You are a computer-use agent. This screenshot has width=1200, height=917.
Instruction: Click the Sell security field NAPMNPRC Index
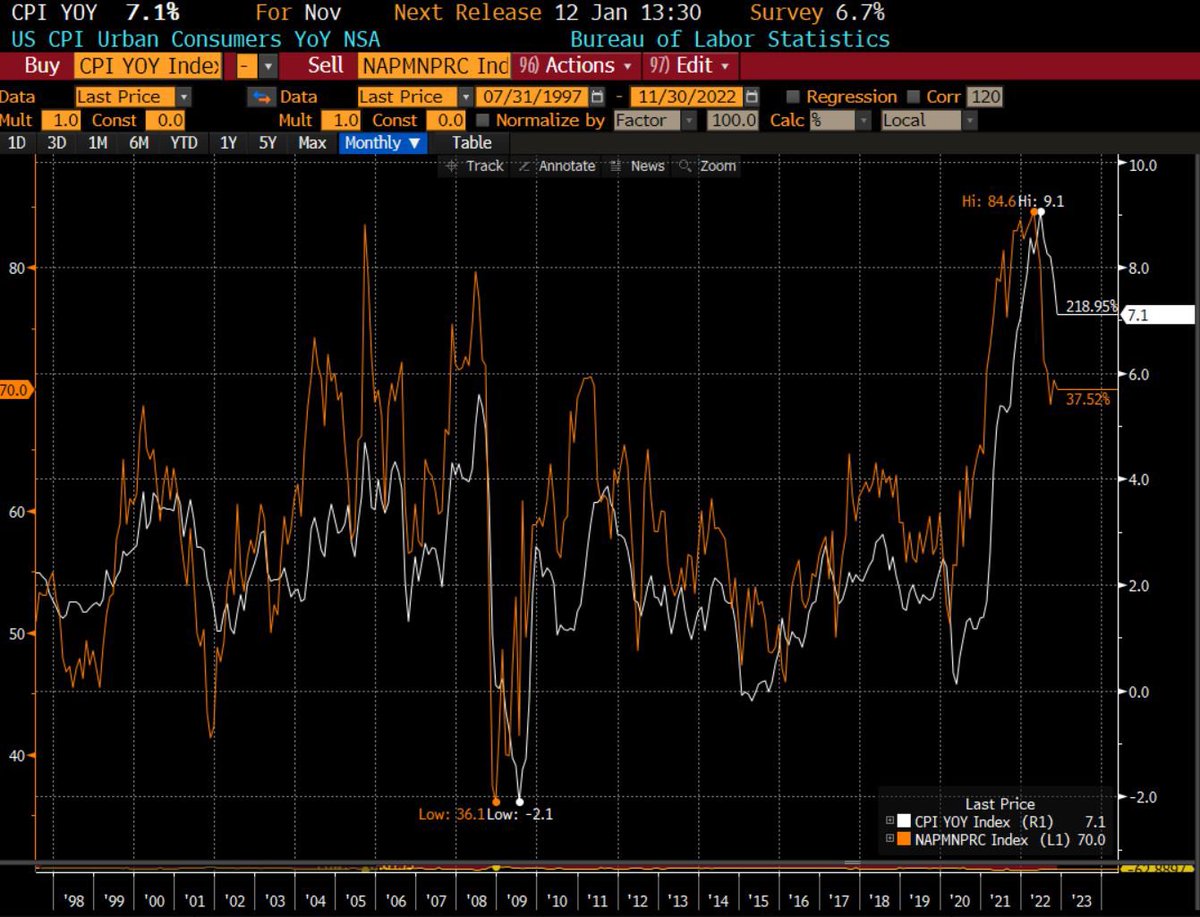pos(432,66)
